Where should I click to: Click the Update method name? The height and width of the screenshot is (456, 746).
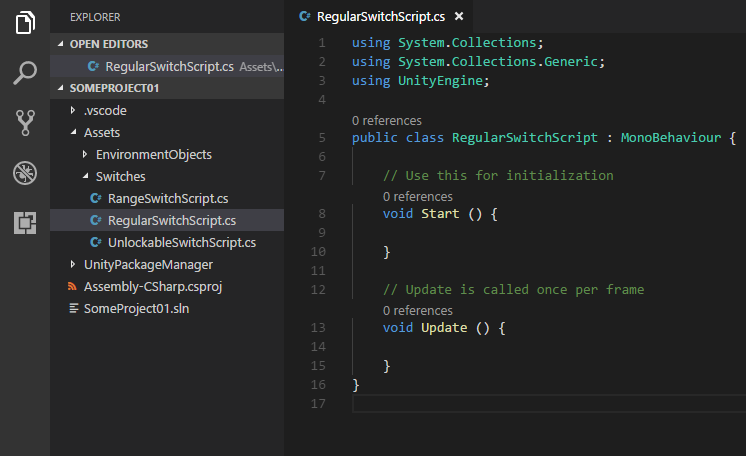point(444,328)
